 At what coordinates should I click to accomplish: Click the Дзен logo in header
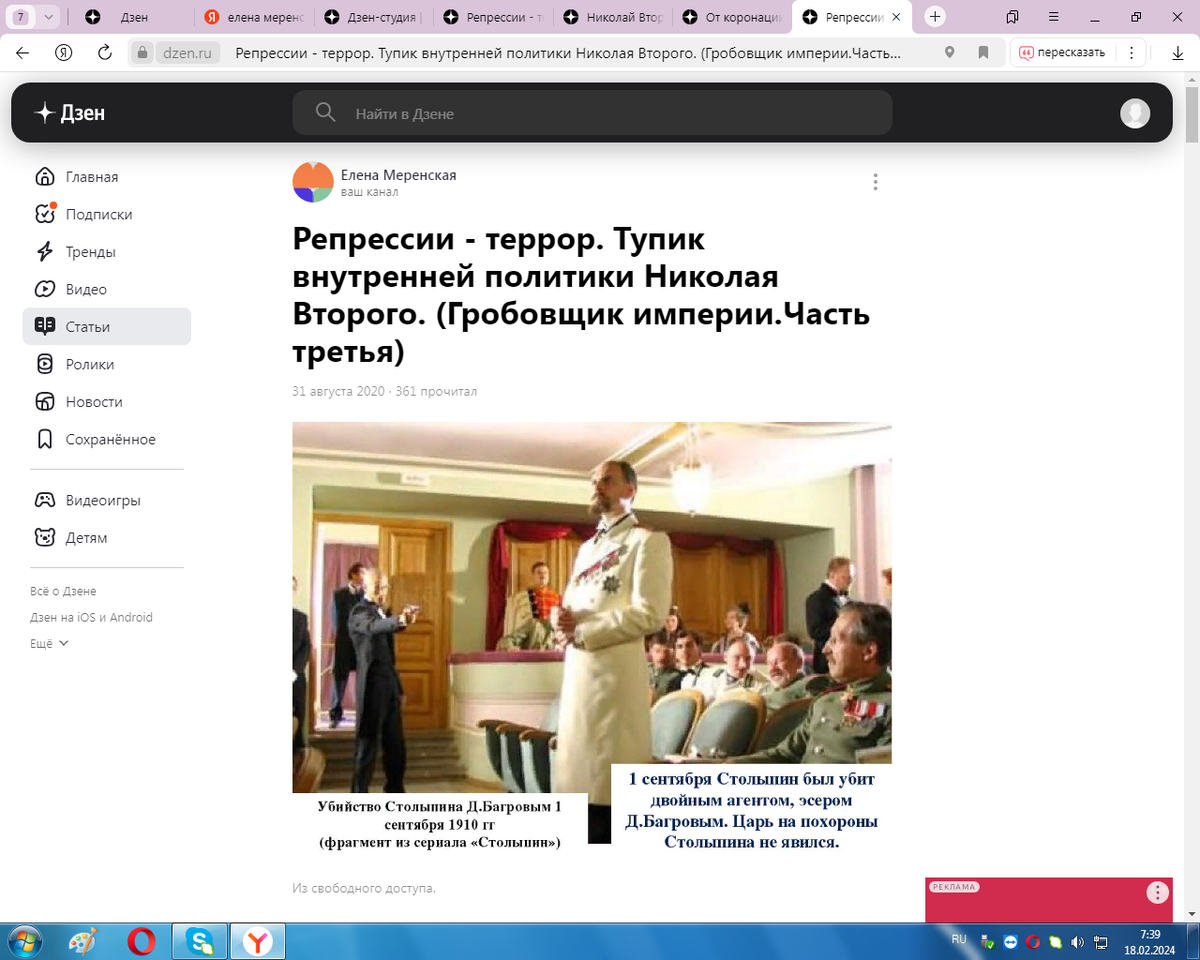tap(69, 113)
